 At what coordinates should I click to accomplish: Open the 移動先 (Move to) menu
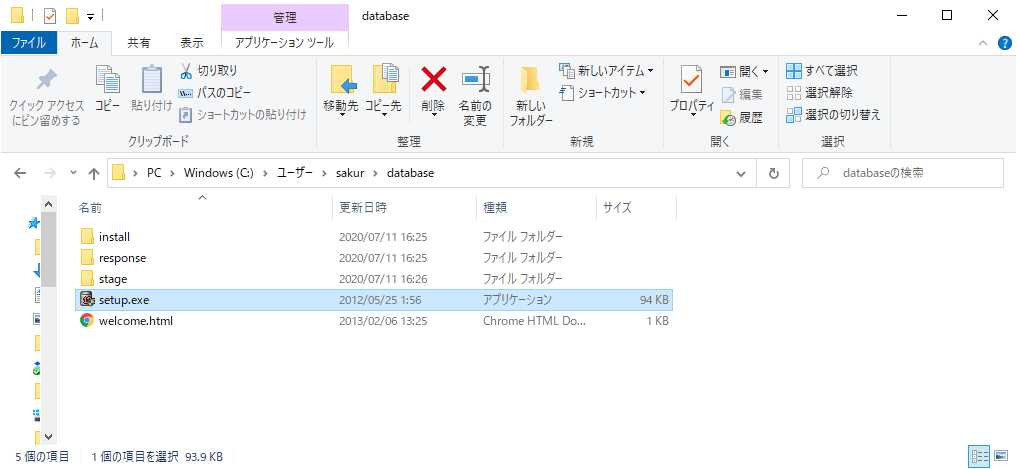pyautogui.click(x=341, y=91)
